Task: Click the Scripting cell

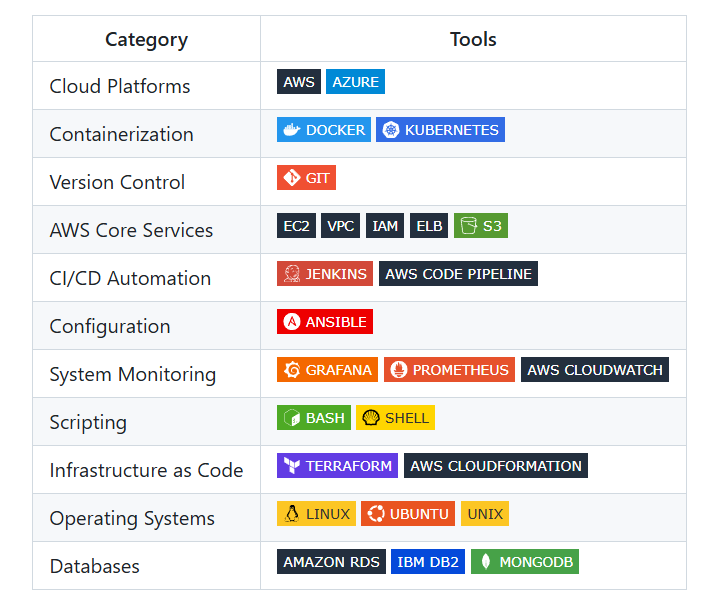Action: [146, 422]
